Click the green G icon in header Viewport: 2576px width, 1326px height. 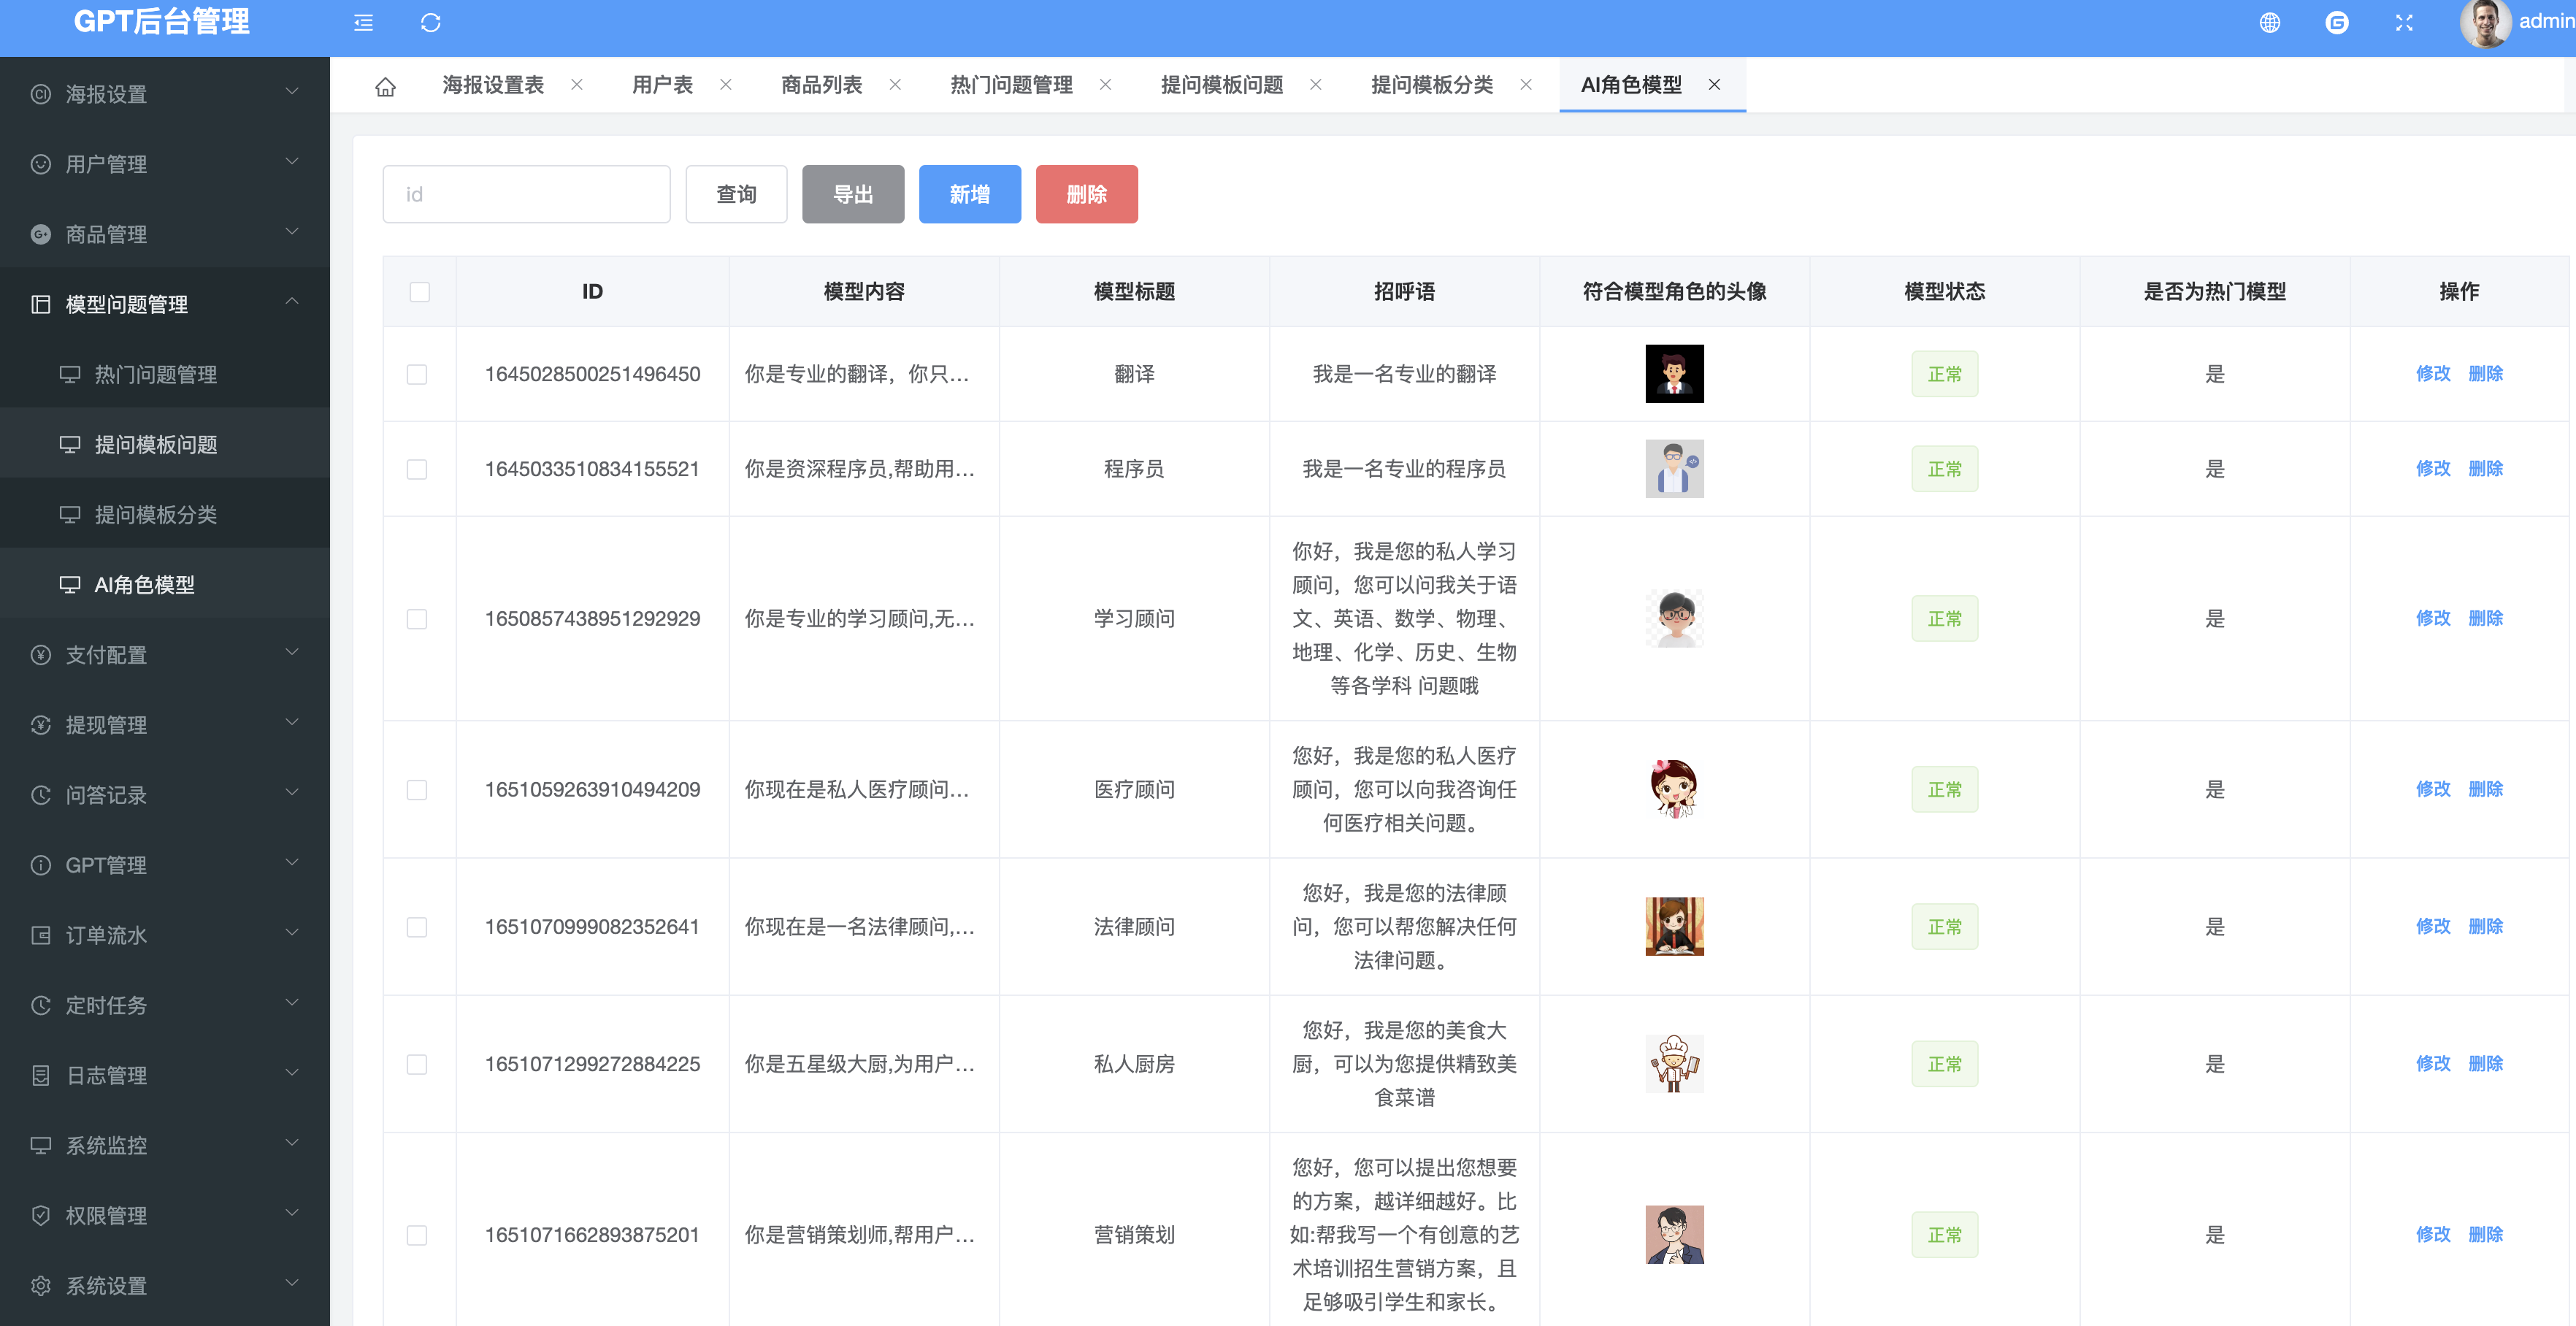click(2336, 22)
